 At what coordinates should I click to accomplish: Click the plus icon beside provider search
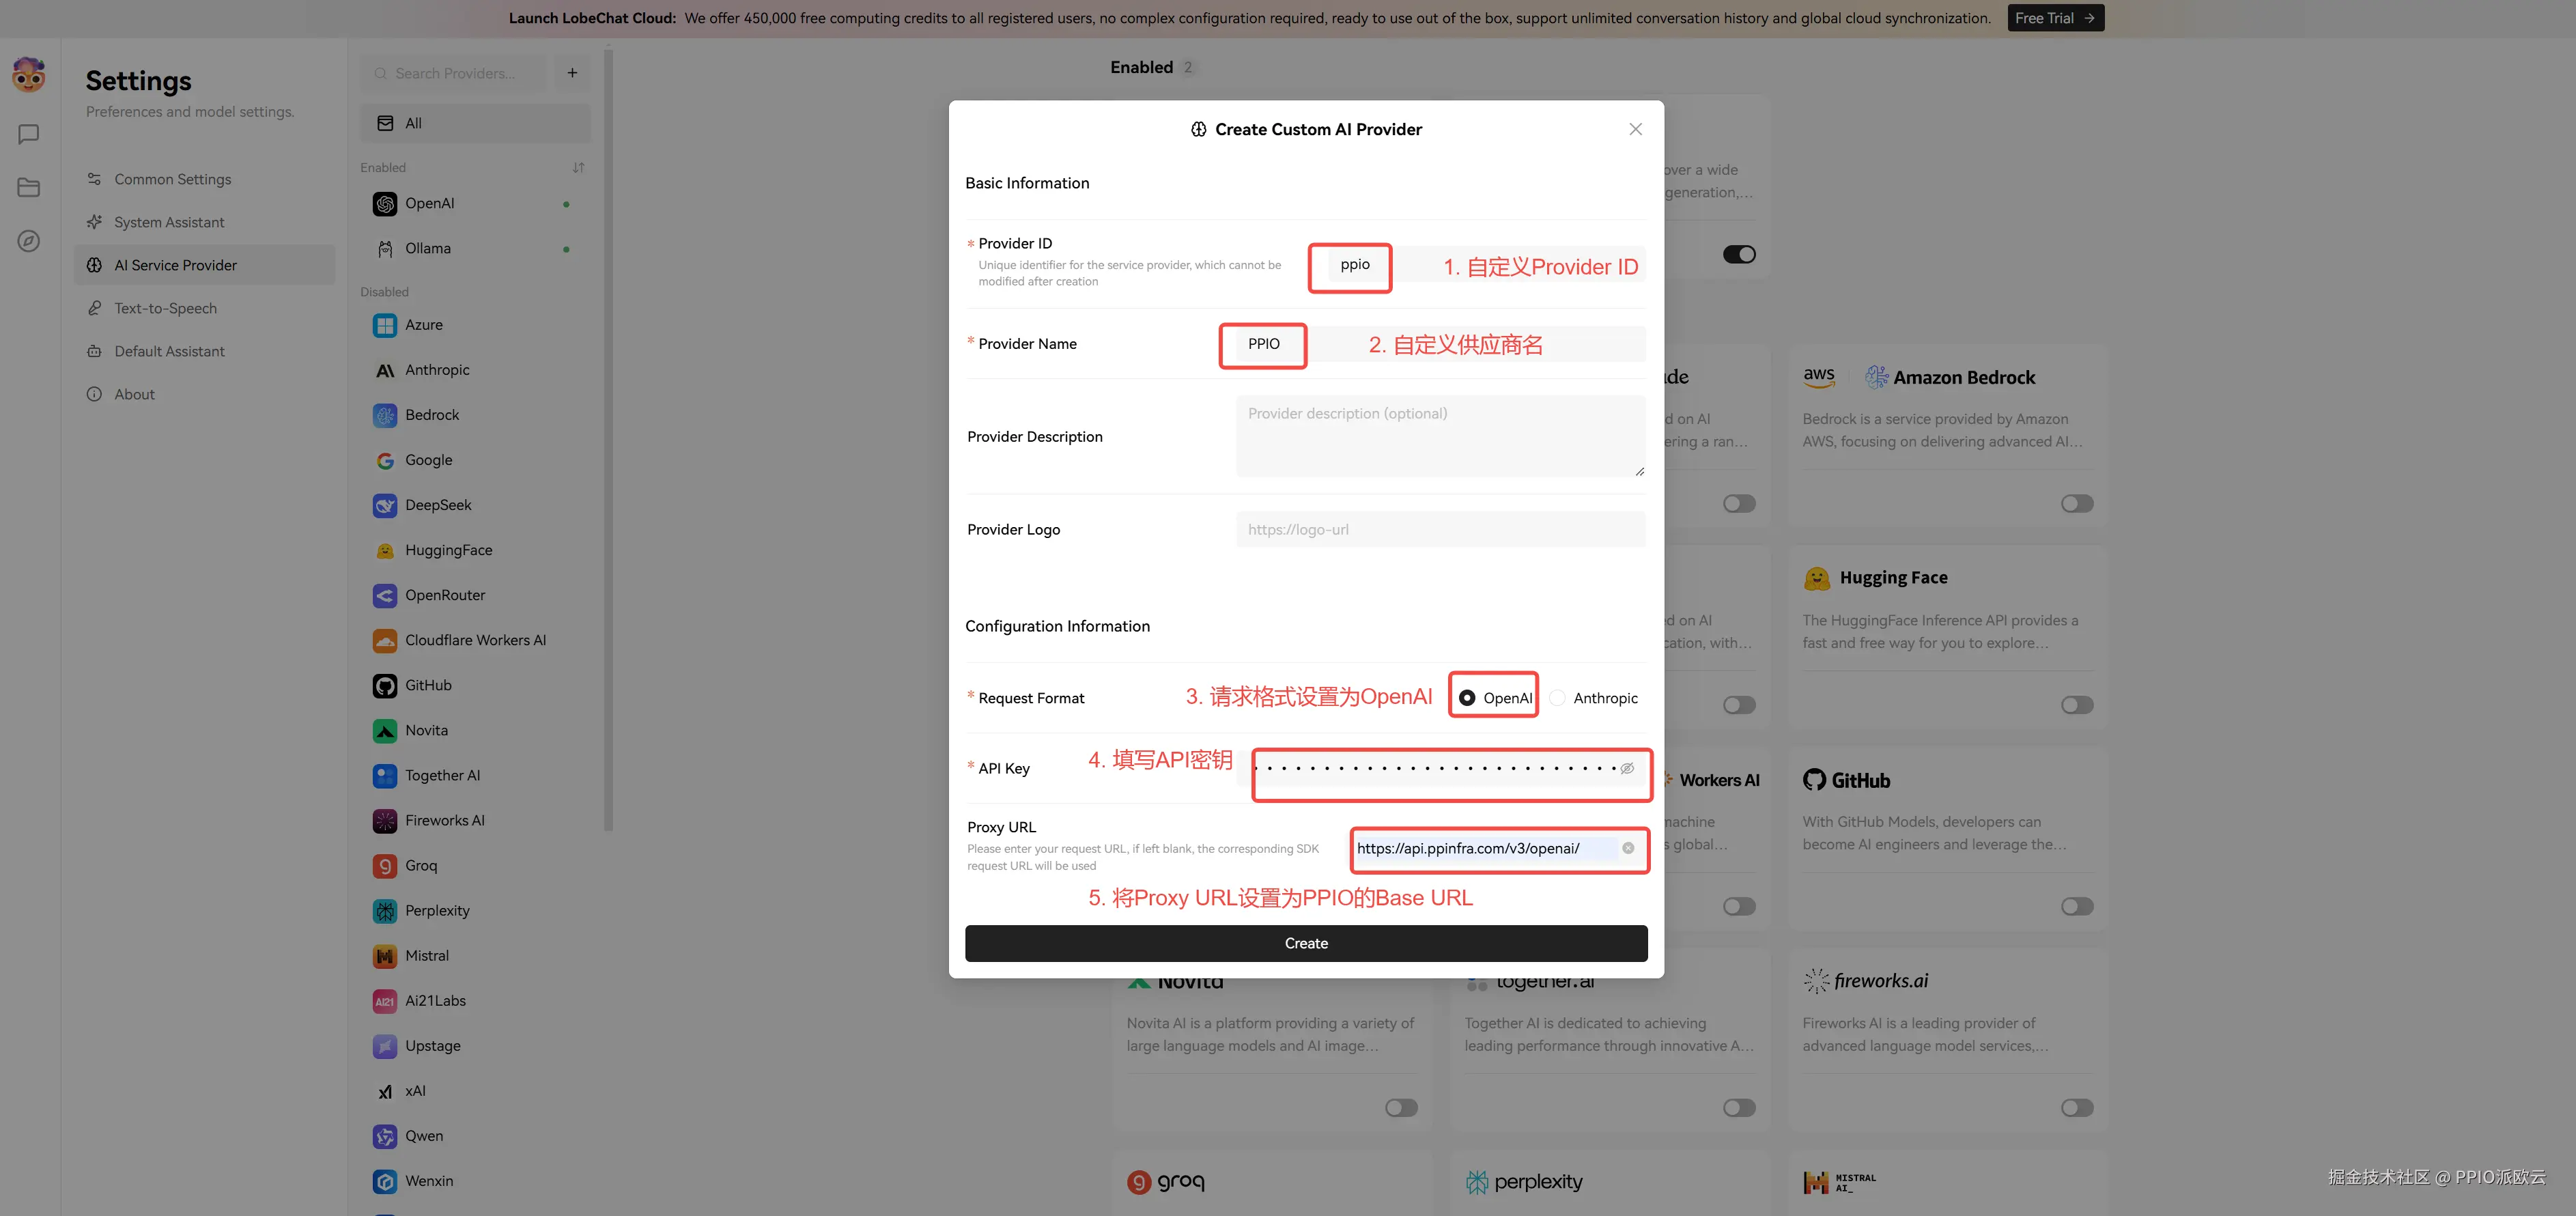572,73
